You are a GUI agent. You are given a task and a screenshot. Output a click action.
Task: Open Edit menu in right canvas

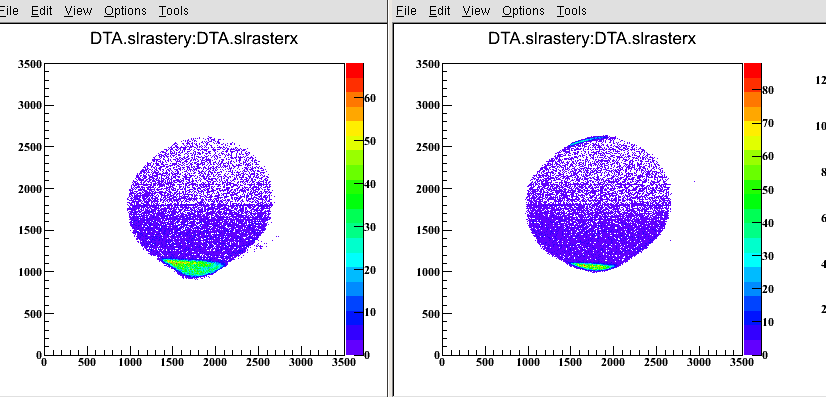click(x=440, y=11)
